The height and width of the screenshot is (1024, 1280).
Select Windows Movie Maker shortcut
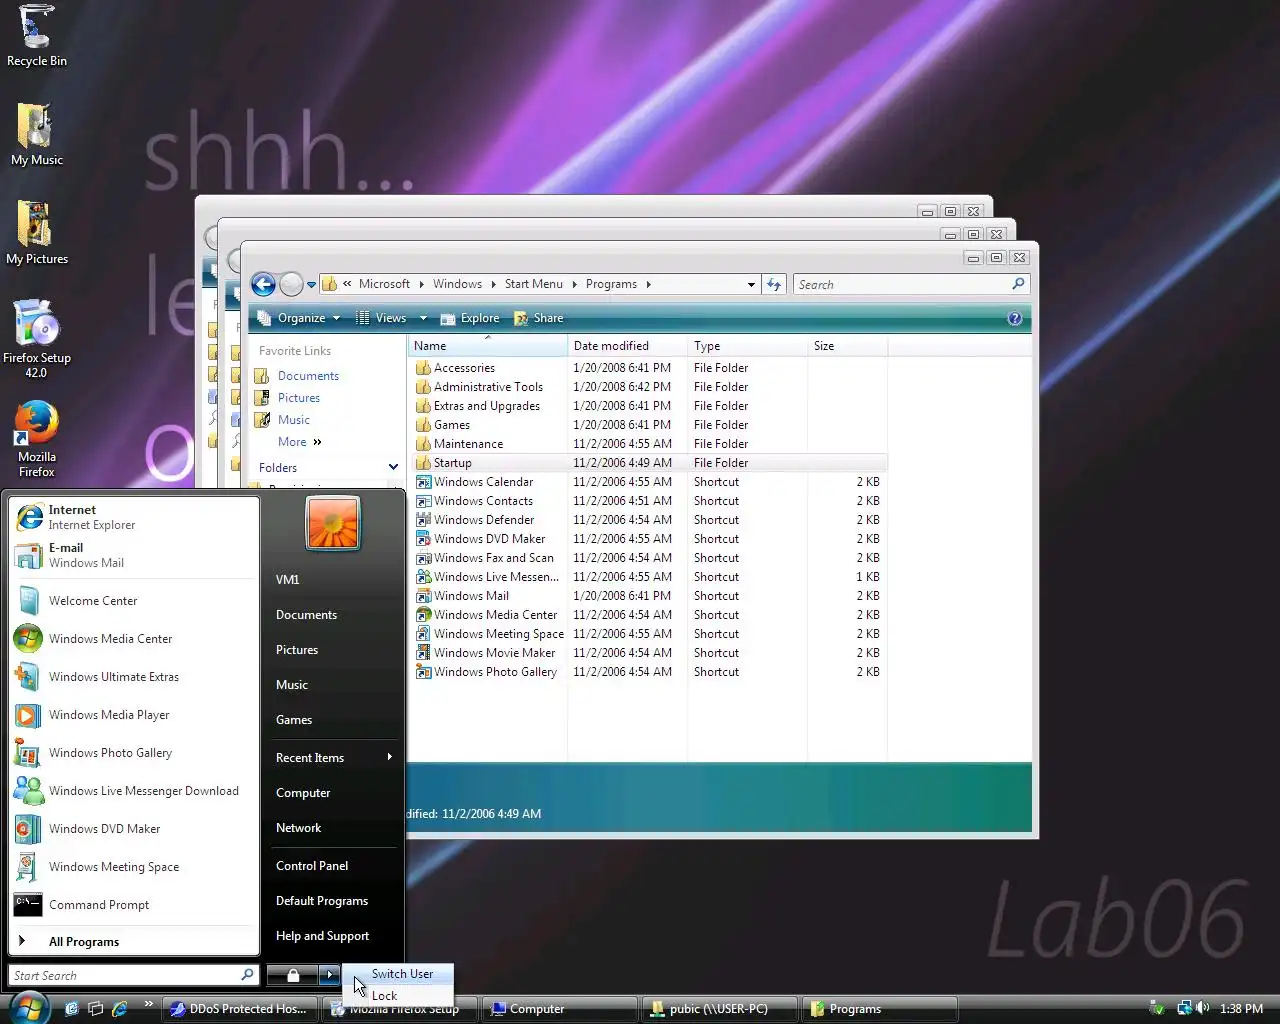coord(494,653)
